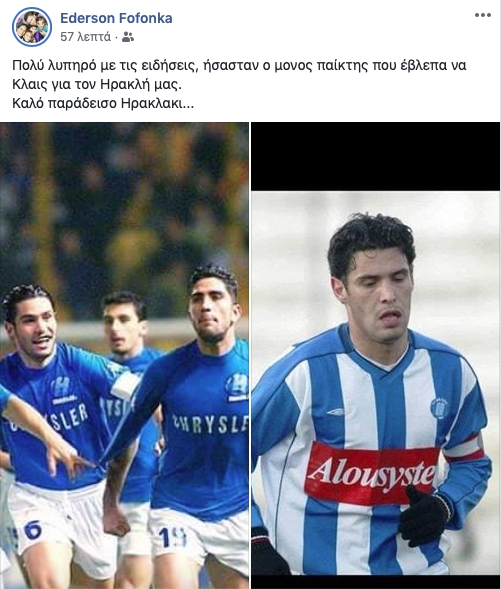501x589 pixels.
Task: Open the left photo of celebrating players
Action: click(124, 355)
